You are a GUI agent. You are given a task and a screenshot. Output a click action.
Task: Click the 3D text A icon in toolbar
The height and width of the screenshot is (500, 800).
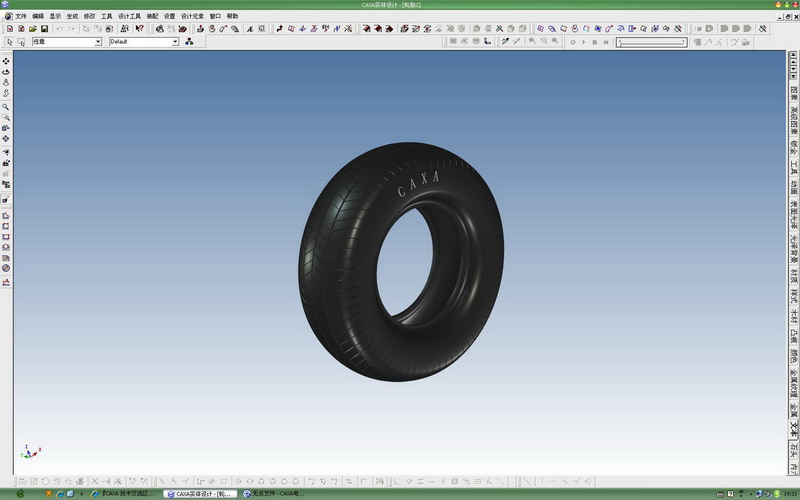pyautogui.click(x=250, y=29)
